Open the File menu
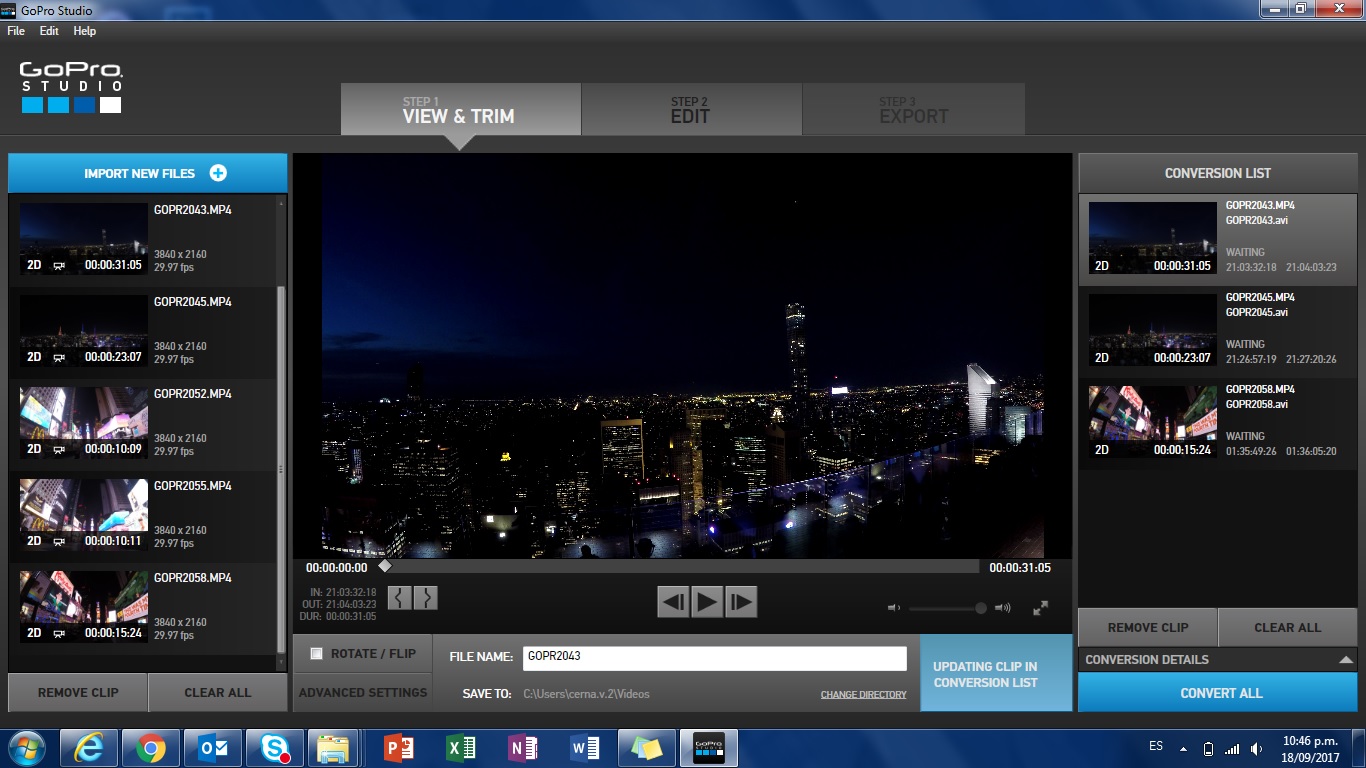Image resolution: width=1366 pixels, height=768 pixels. tap(16, 31)
